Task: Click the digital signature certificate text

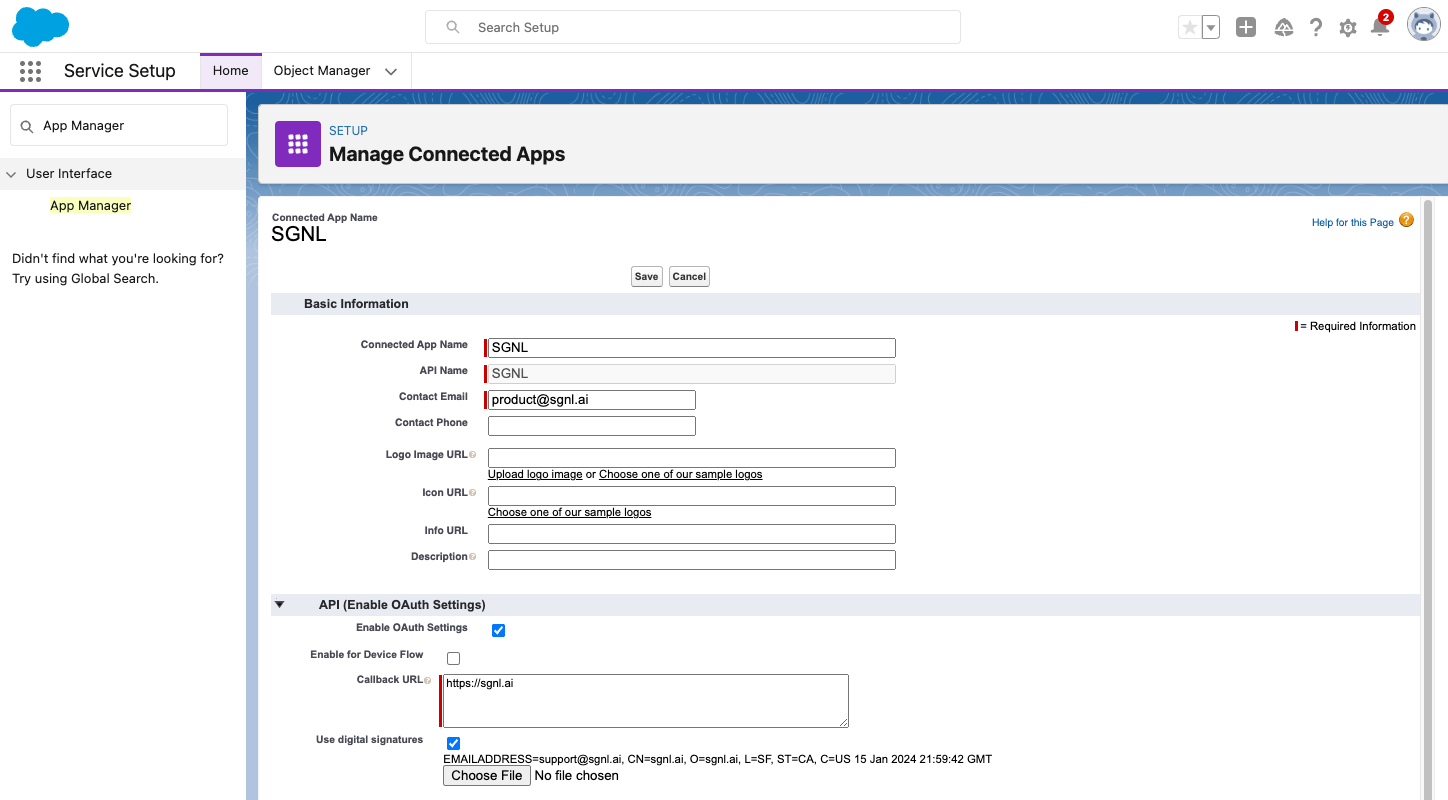Action: [718, 759]
